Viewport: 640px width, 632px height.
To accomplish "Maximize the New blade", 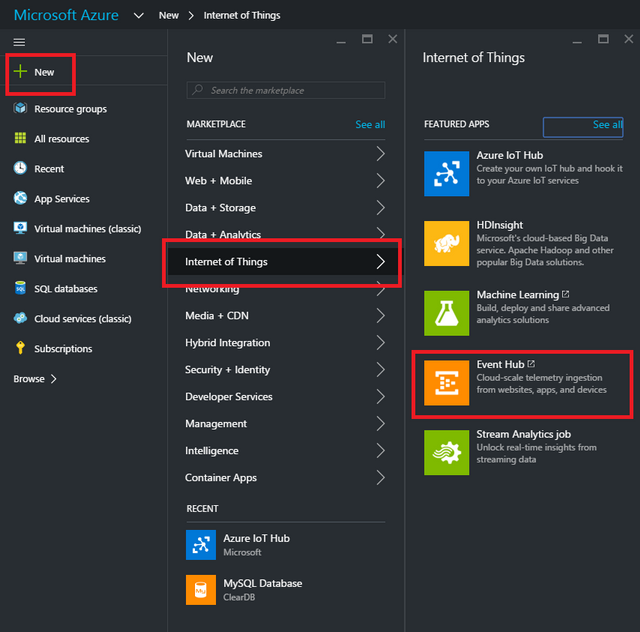I will [367, 39].
